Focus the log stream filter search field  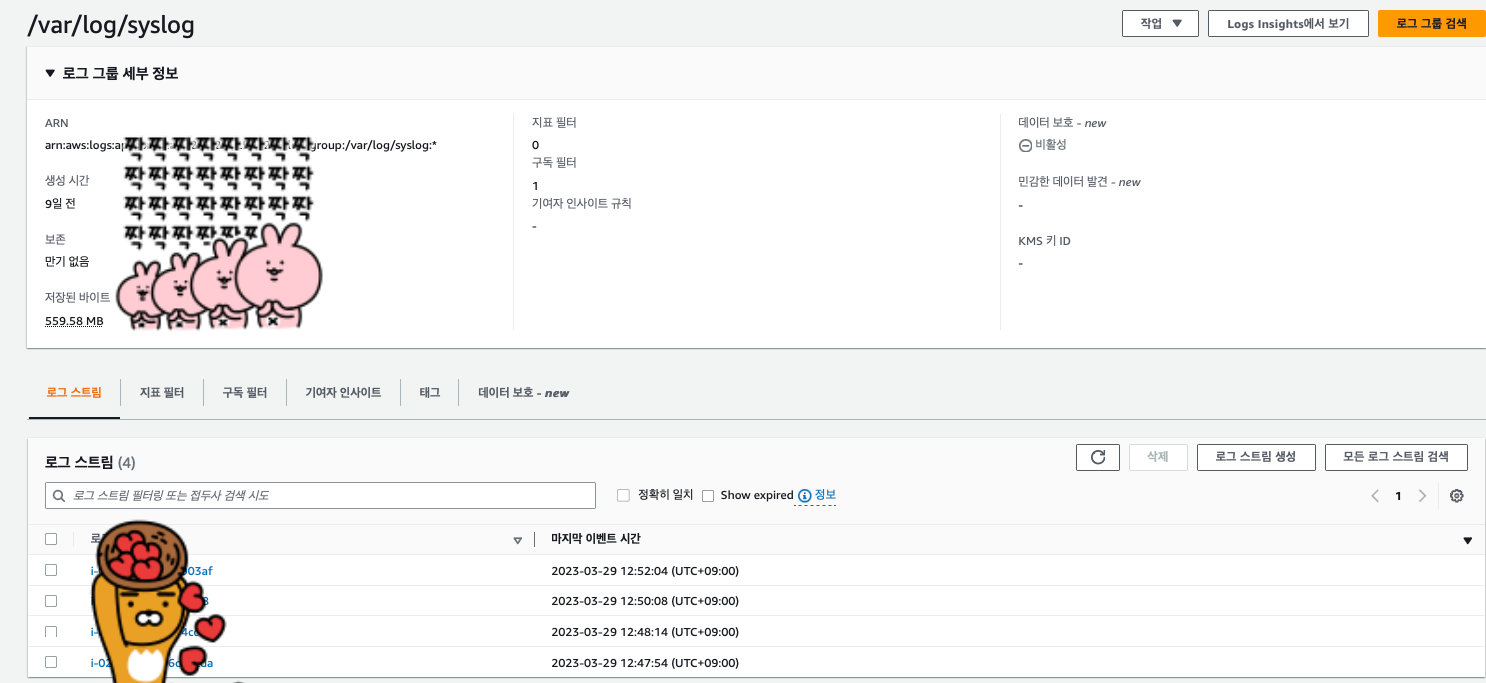[x=320, y=495]
